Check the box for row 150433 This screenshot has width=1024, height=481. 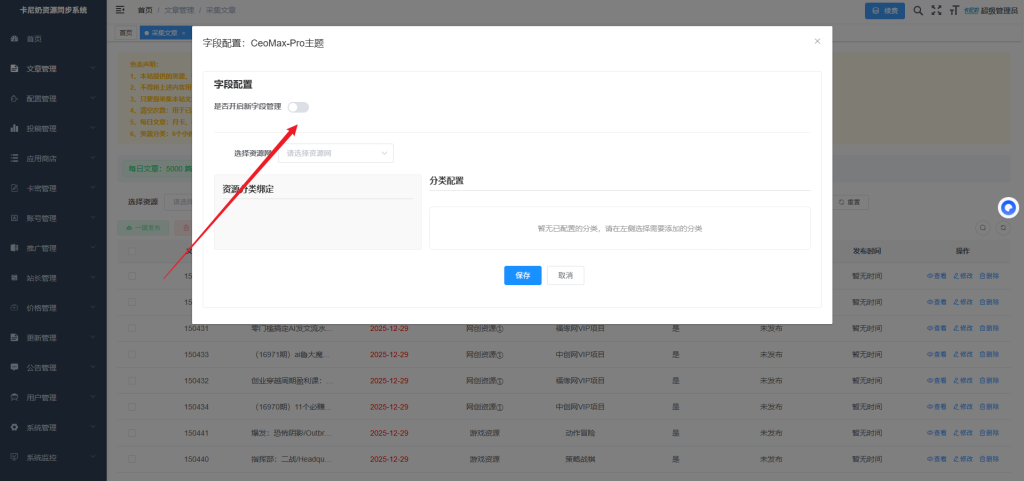click(133, 354)
